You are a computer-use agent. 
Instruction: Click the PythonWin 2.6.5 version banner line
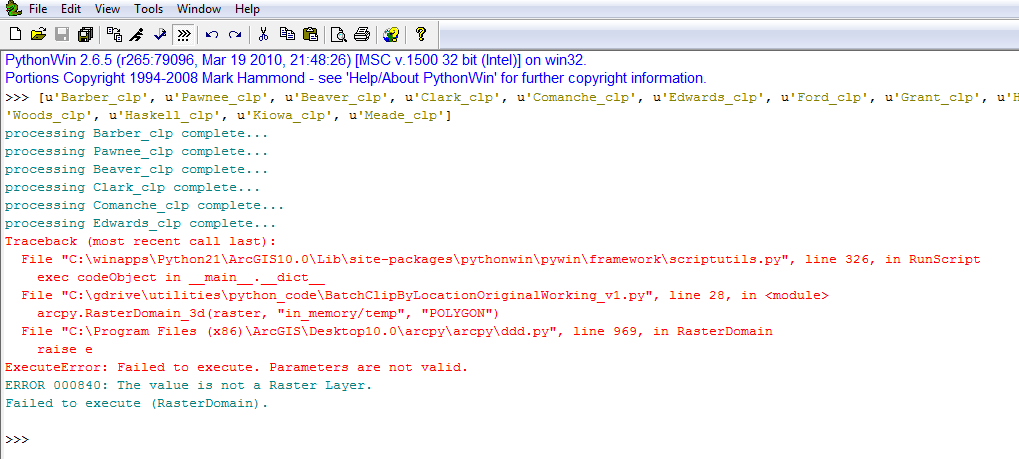[x=296, y=61]
